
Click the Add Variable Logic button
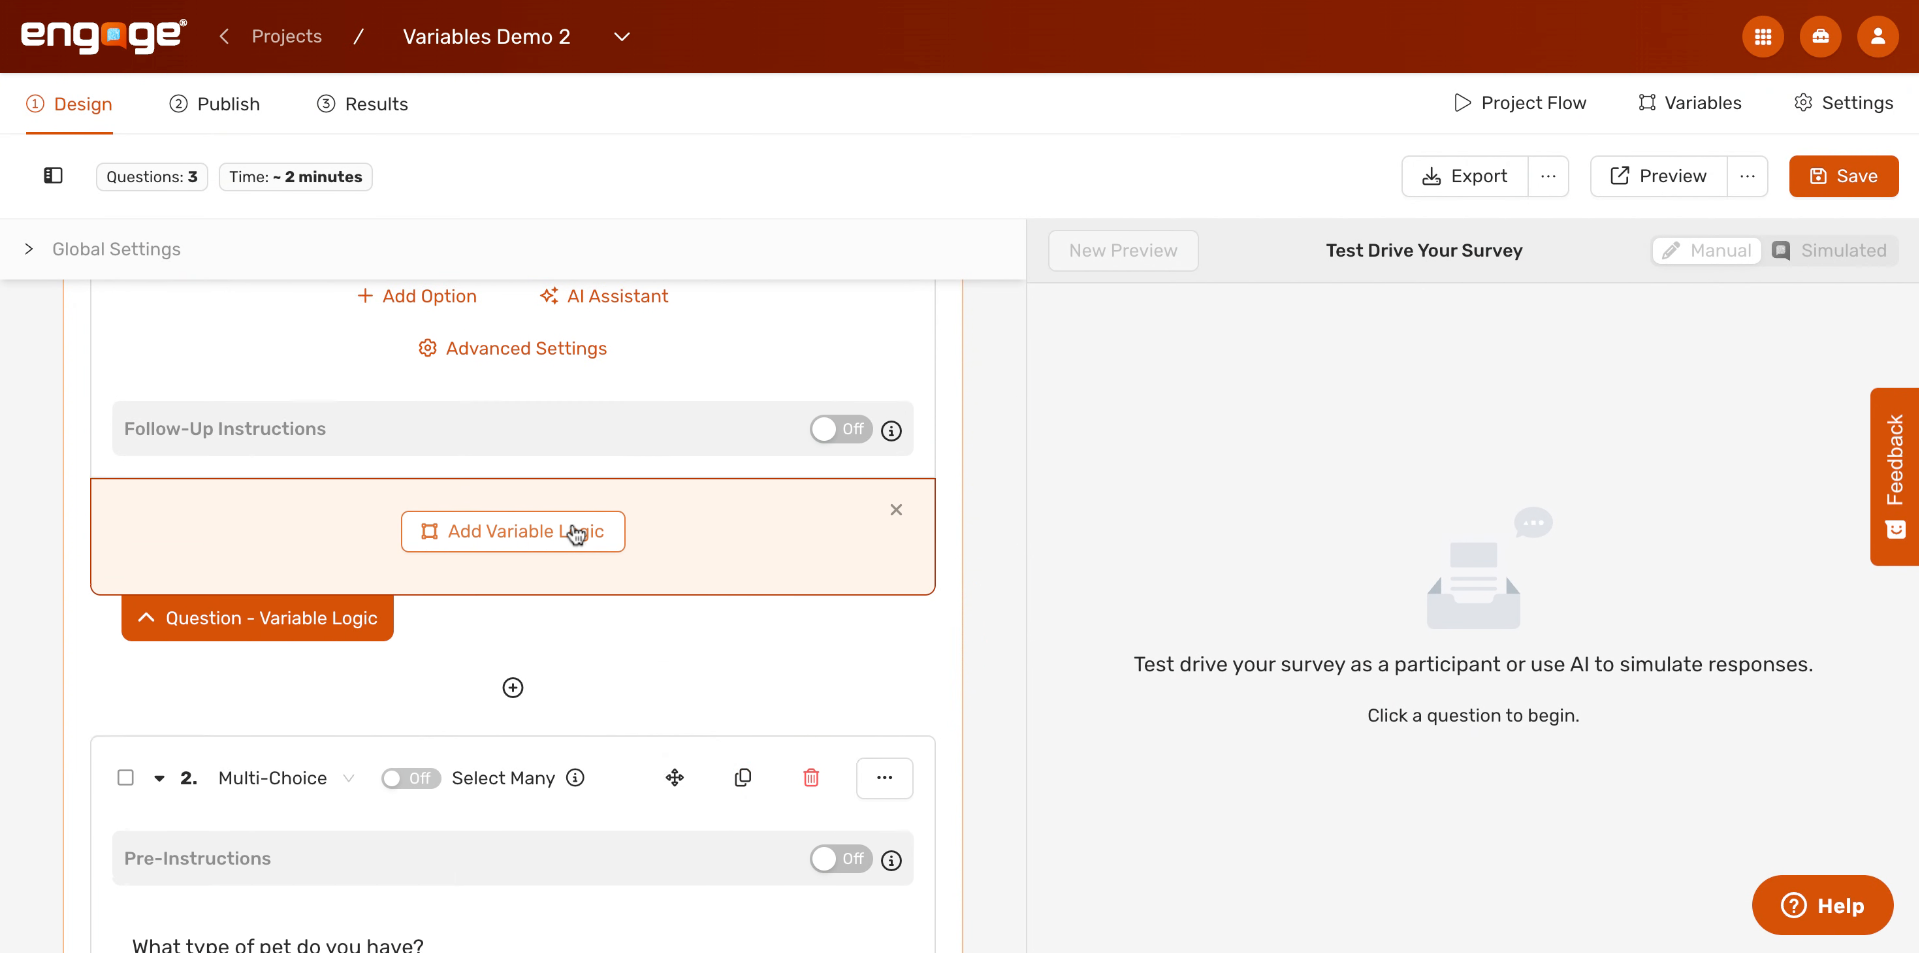click(513, 531)
